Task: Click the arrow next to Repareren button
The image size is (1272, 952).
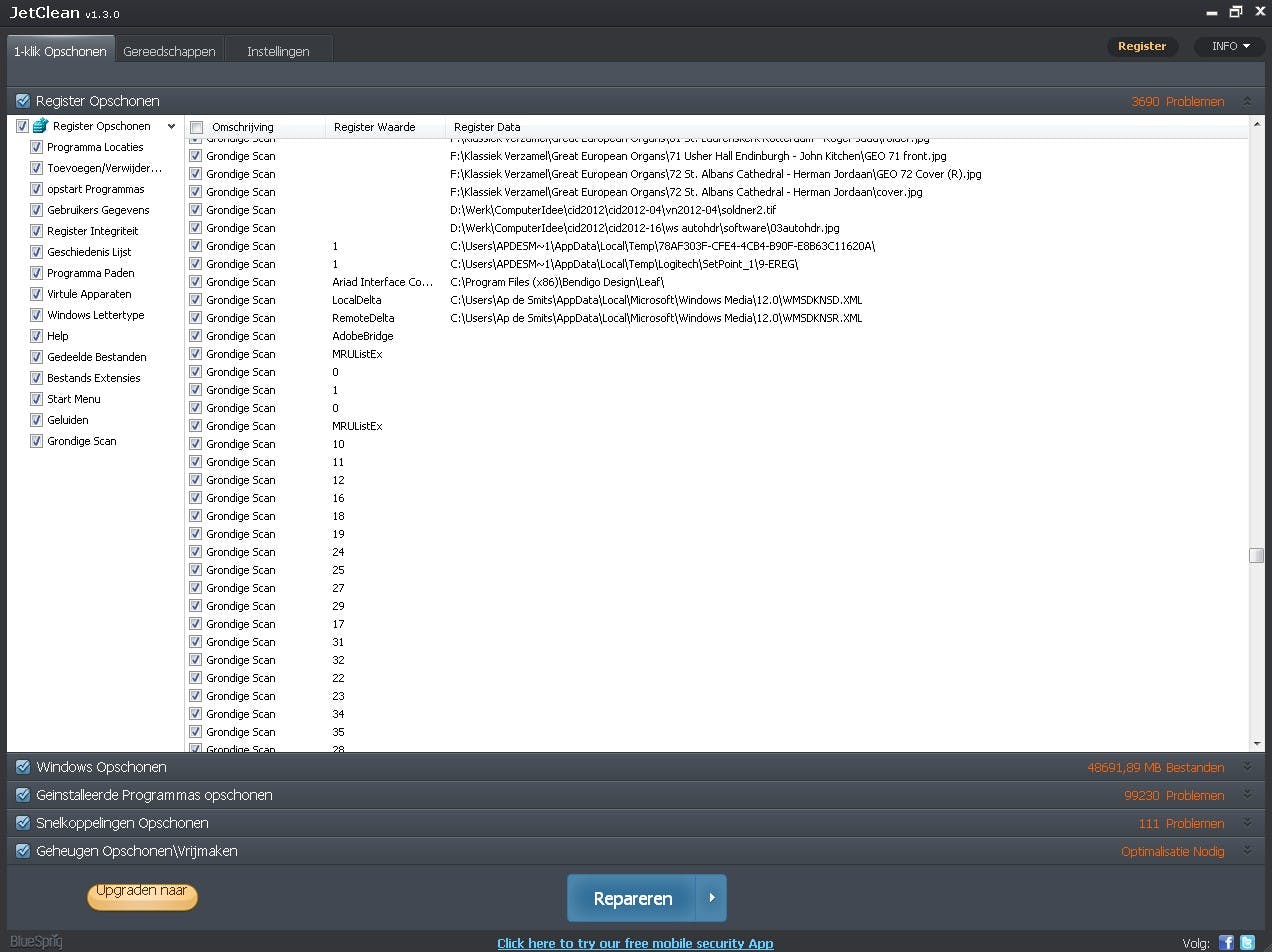Action: [x=711, y=898]
